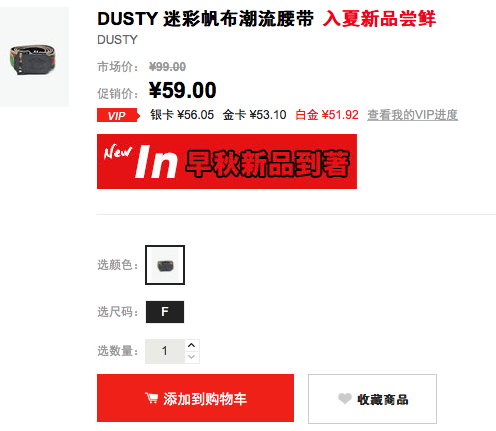Click the 金卡 ¥53.10 price text
The image size is (496, 431).
[254, 115]
